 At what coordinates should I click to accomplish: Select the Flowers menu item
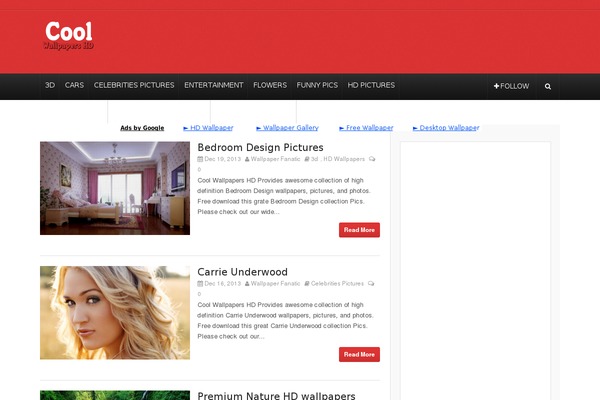point(270,85)
